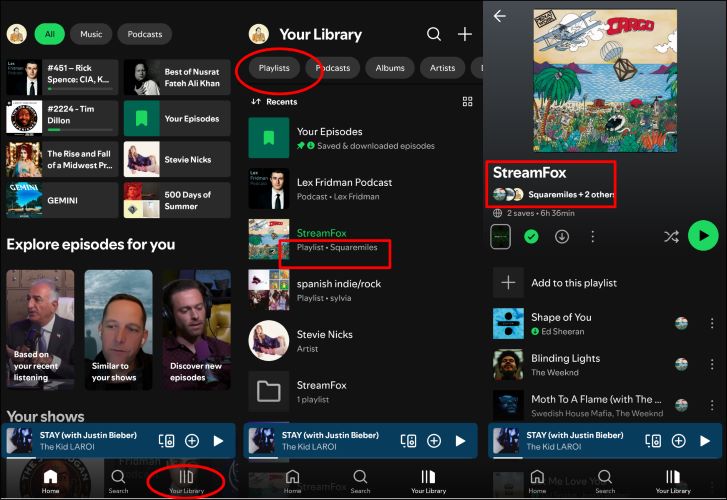
Task: Open Based on your recent listening card
Action: (x=40, y=330)
